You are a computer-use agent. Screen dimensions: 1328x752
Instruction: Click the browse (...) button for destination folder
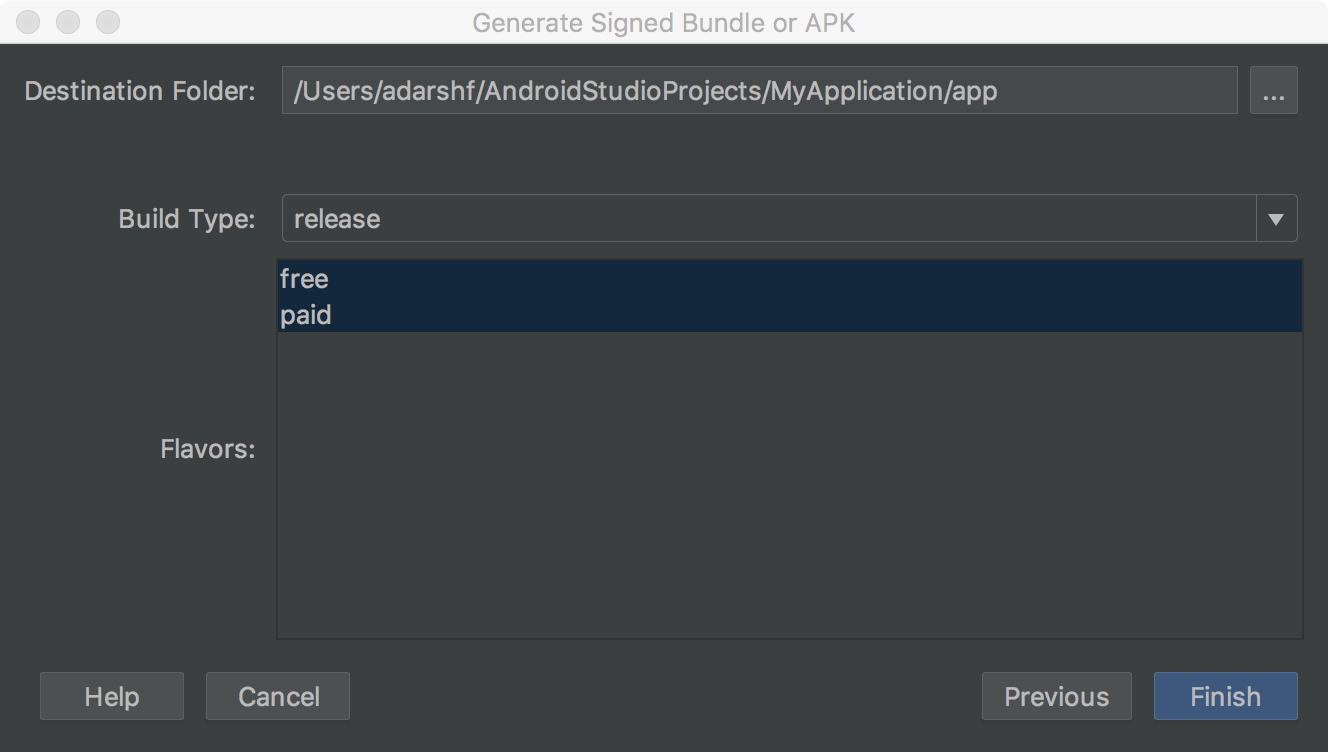tap(1273, 91)
